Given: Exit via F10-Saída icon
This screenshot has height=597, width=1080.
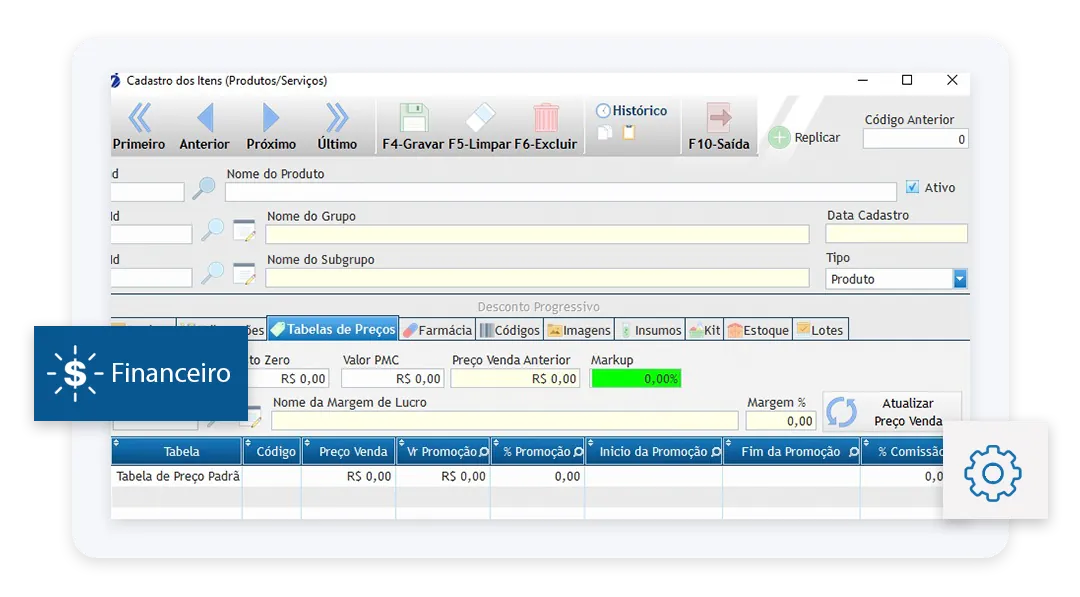Looking at the screenshot, I should tap(718, 118).
